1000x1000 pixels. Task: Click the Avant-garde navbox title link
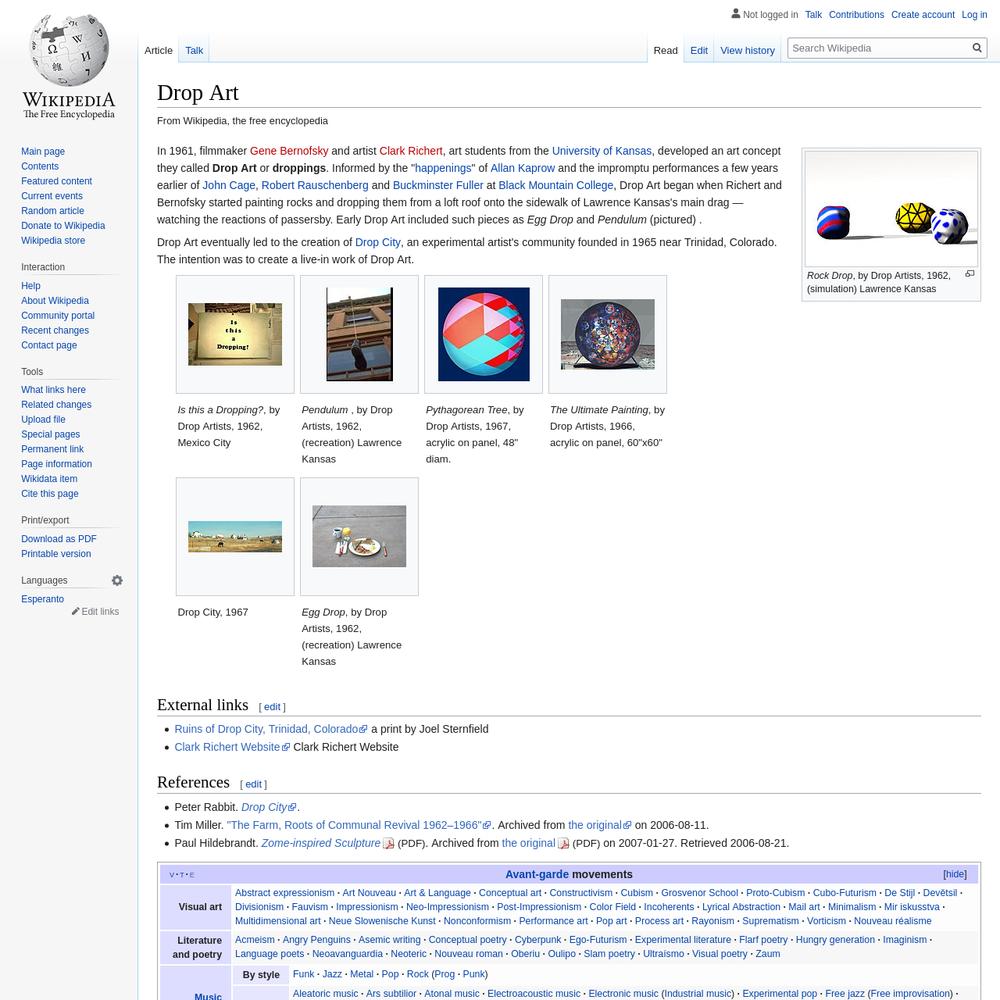point(537,874)
